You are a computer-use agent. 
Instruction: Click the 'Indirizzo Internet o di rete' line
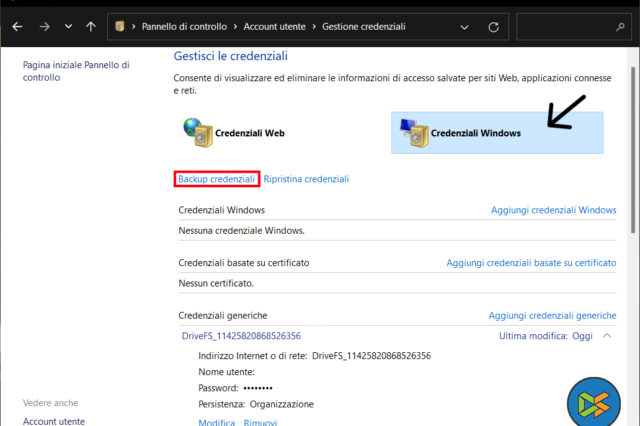tap(314, 356)
